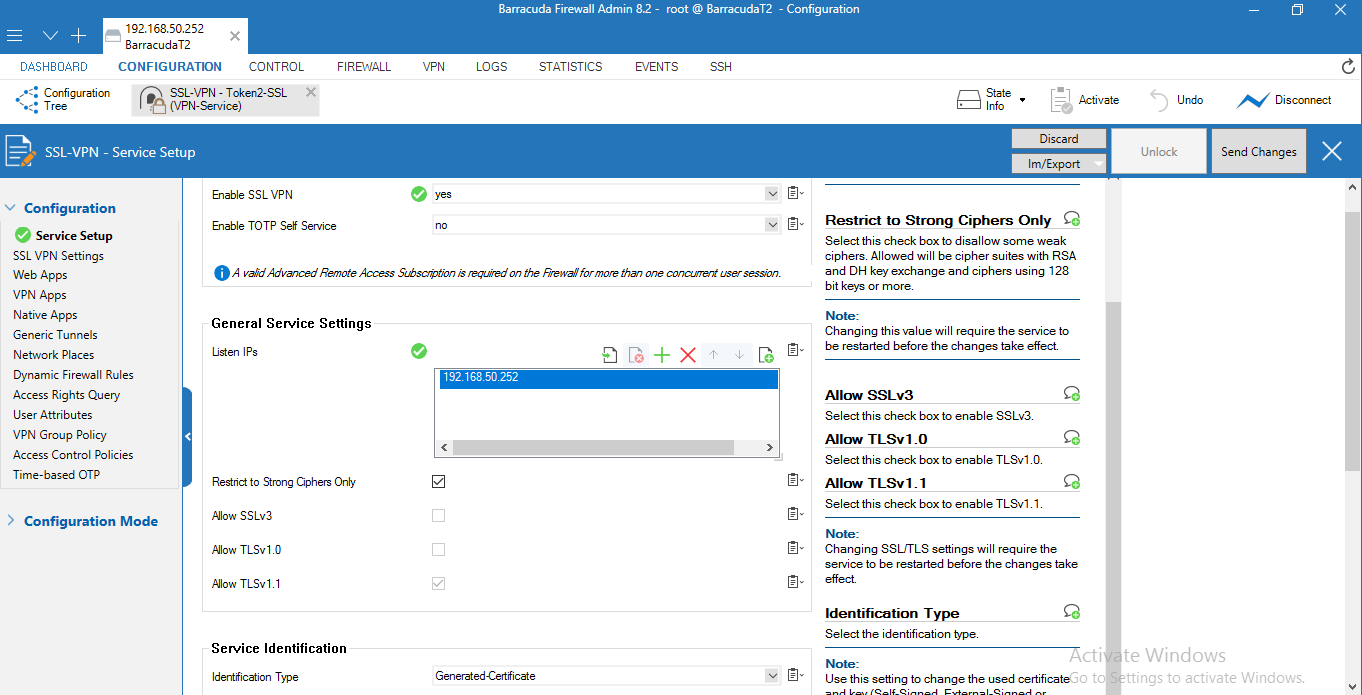Add comment for Restrict to Strong Ciphers help
This screenshot has width=1362, height=695.
(x=1072, y=219)
